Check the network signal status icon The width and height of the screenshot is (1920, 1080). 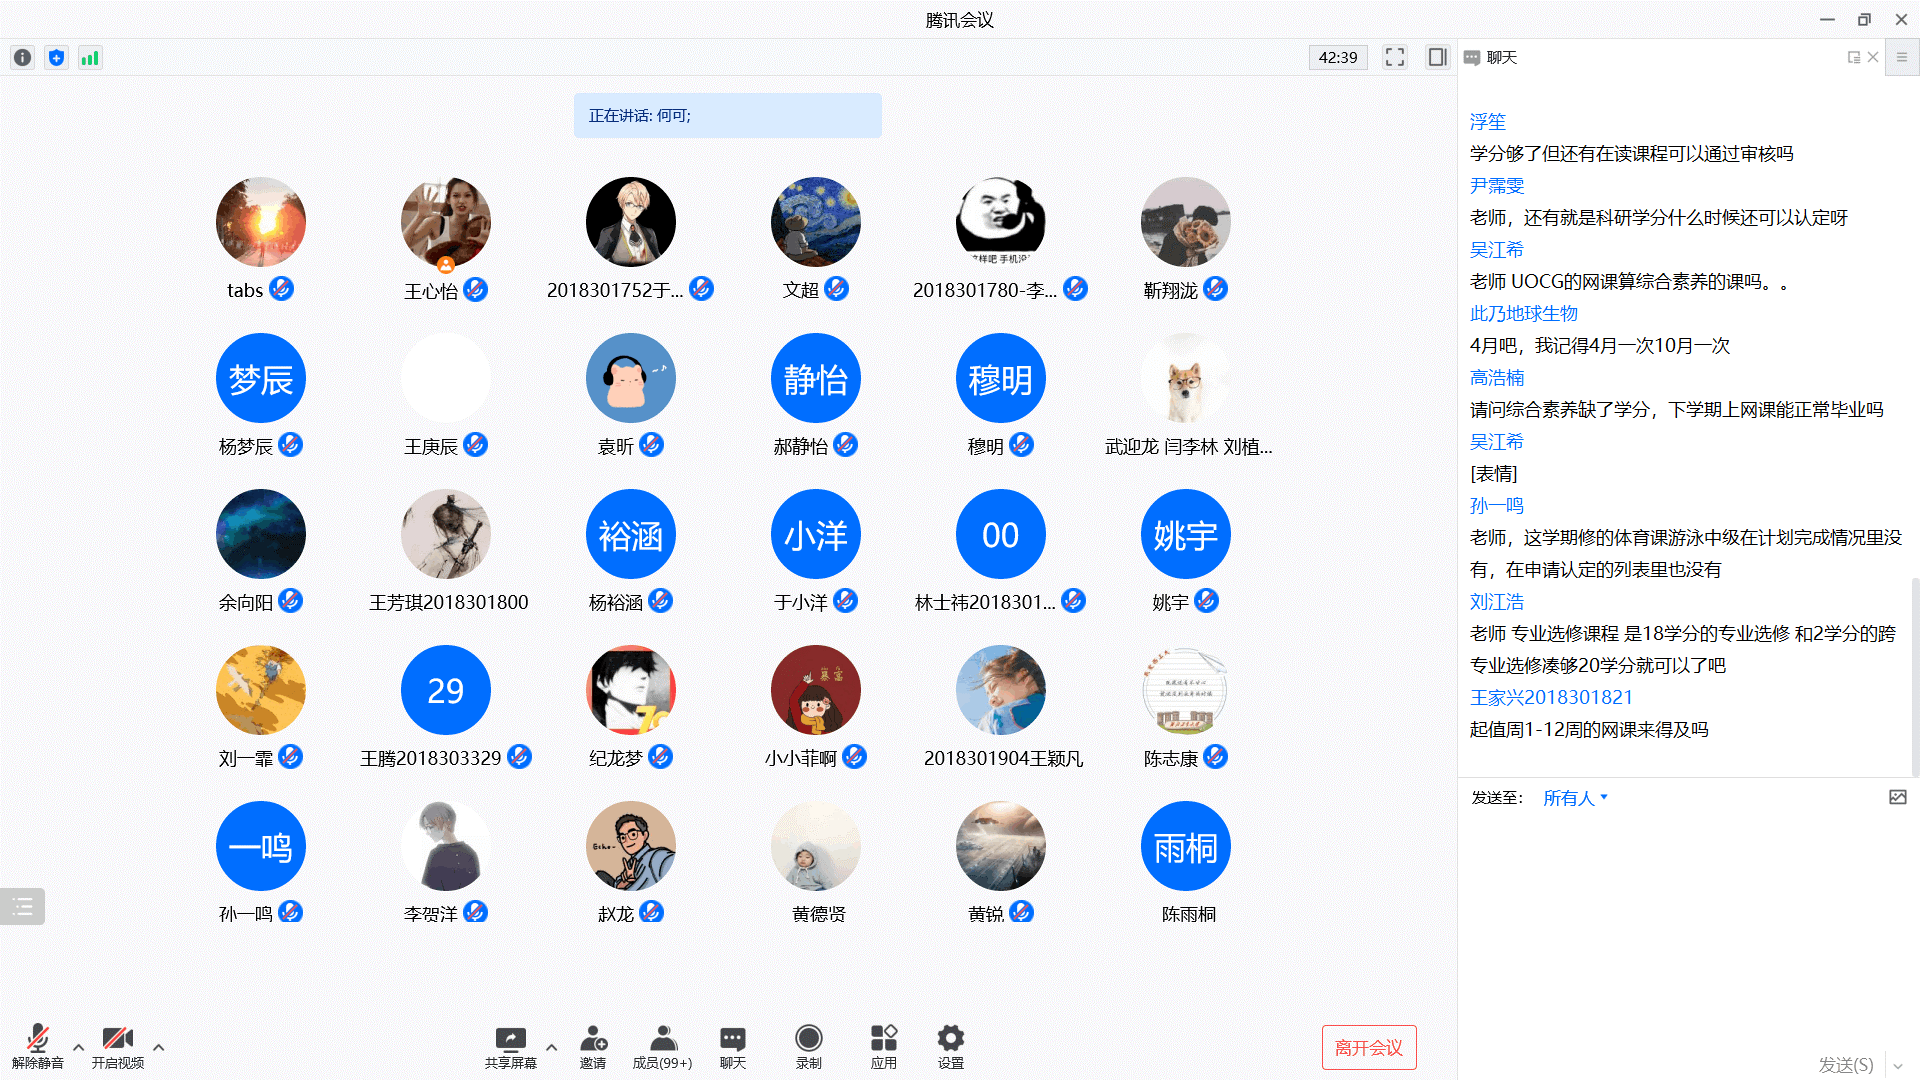tap(90, 58)
